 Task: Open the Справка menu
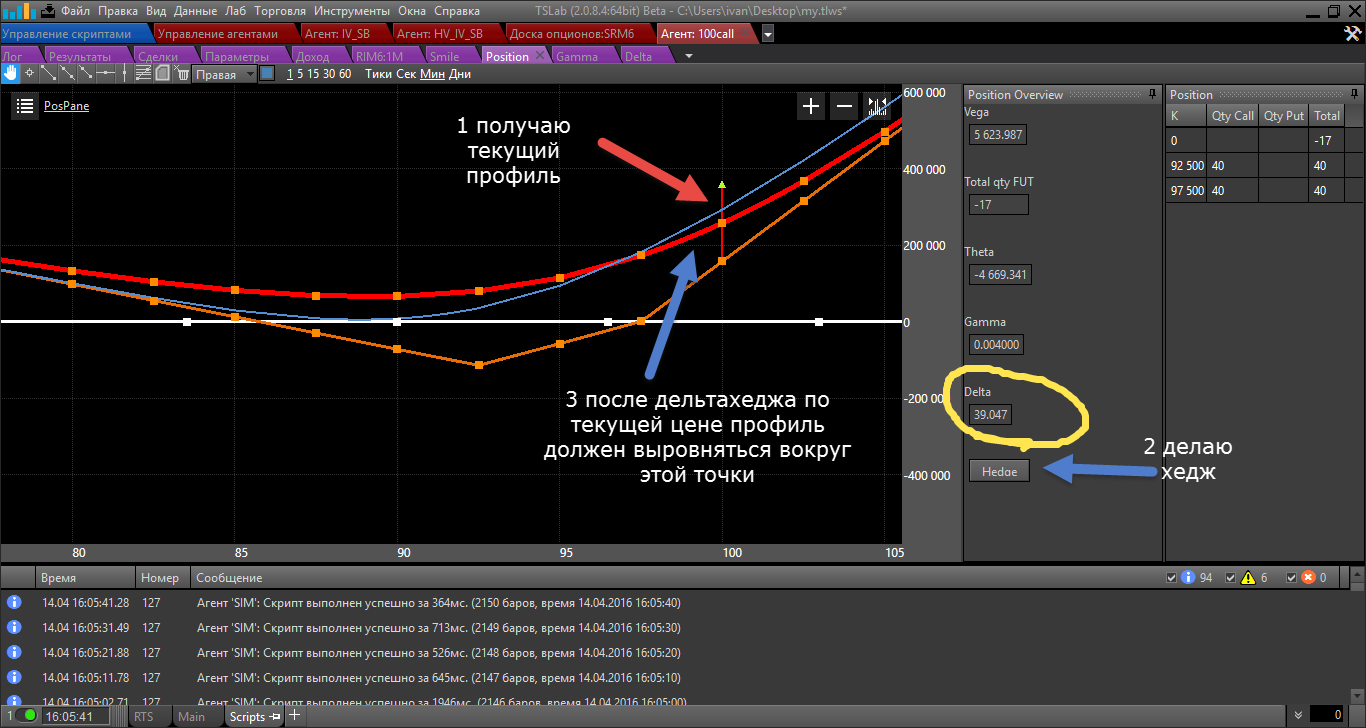[x=457, y=11]
